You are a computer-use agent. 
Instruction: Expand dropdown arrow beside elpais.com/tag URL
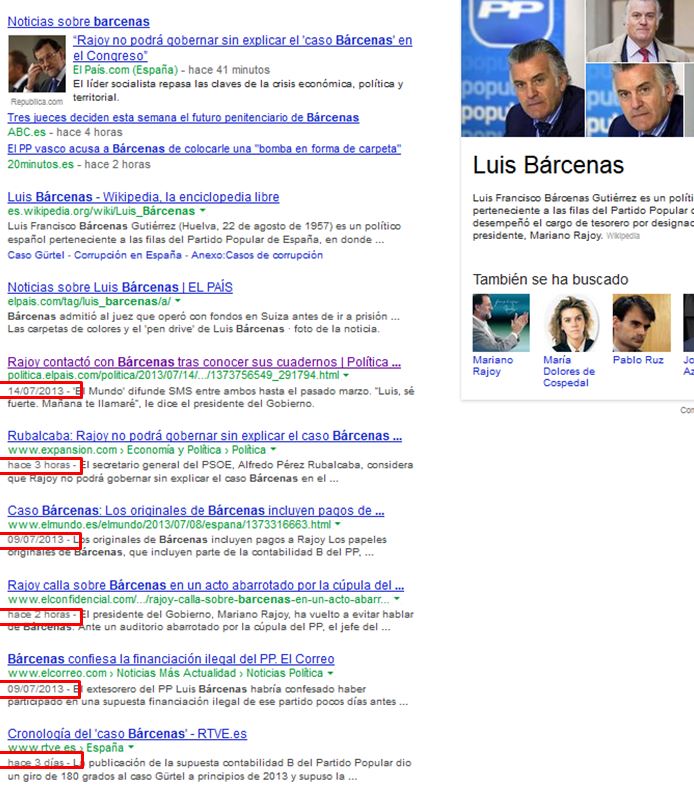pos(177,301)
